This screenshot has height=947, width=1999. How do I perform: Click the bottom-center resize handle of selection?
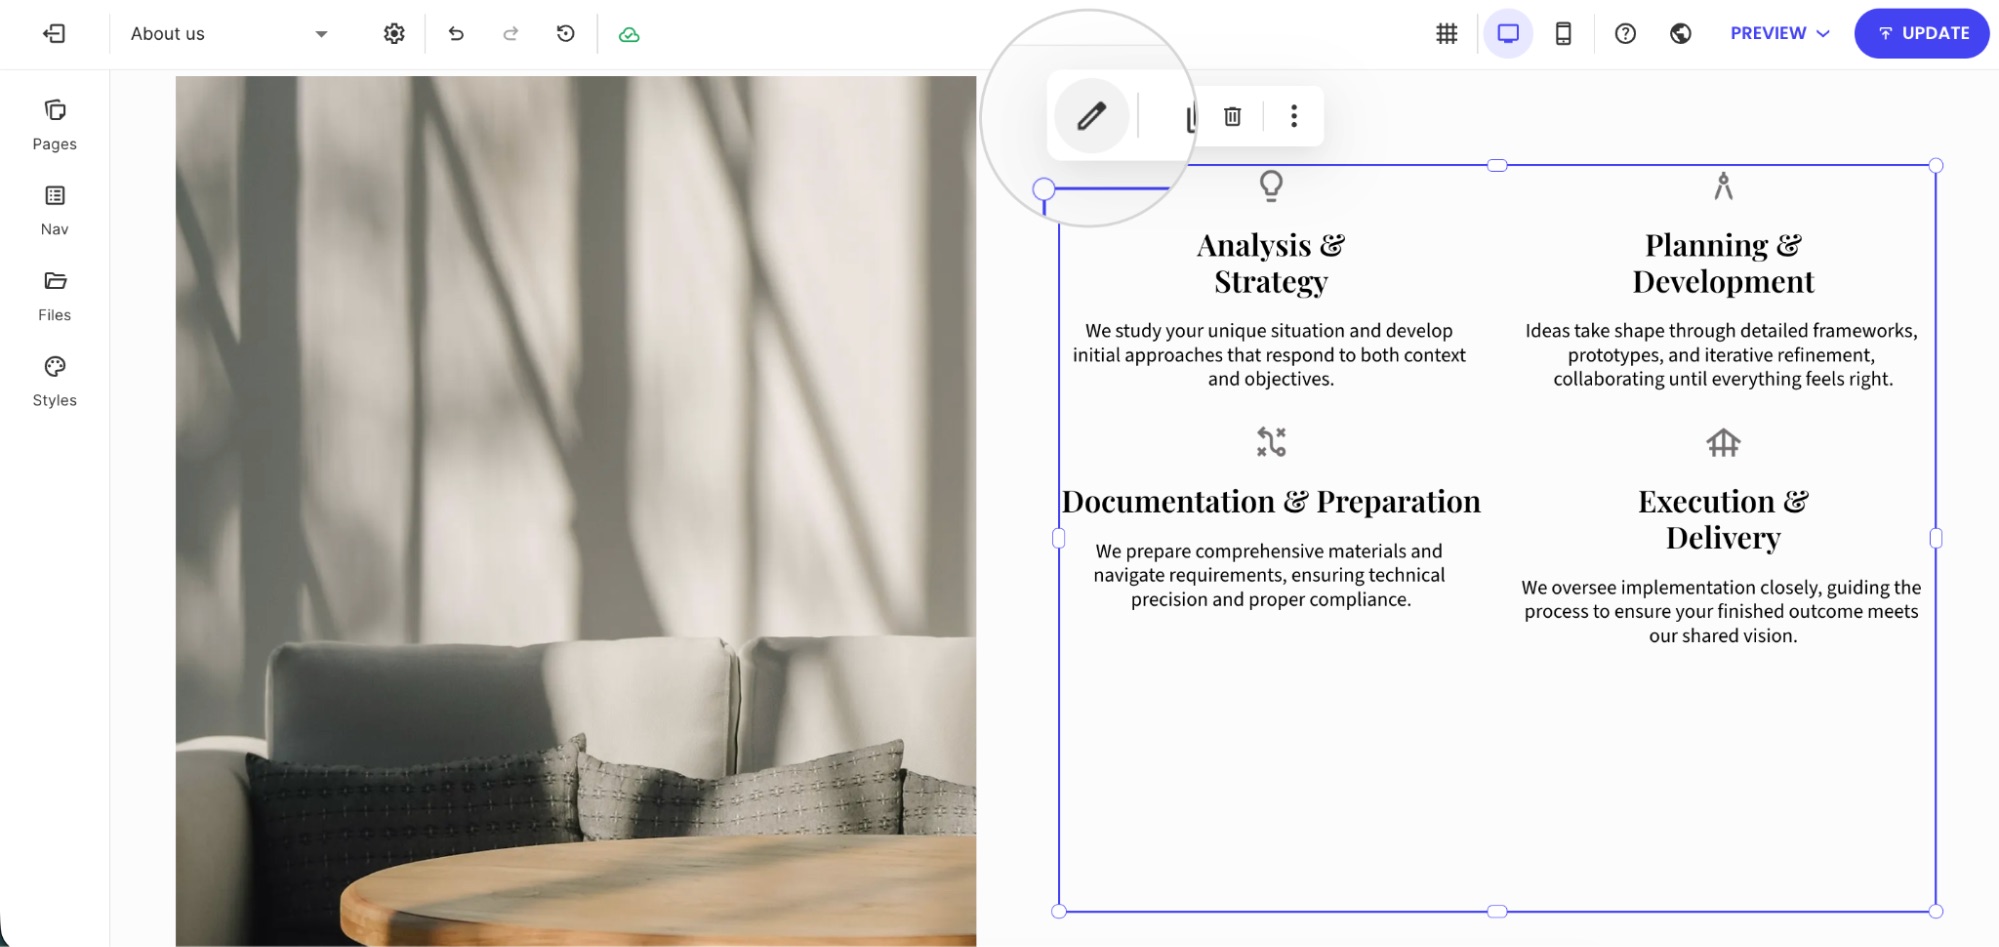1497,911
